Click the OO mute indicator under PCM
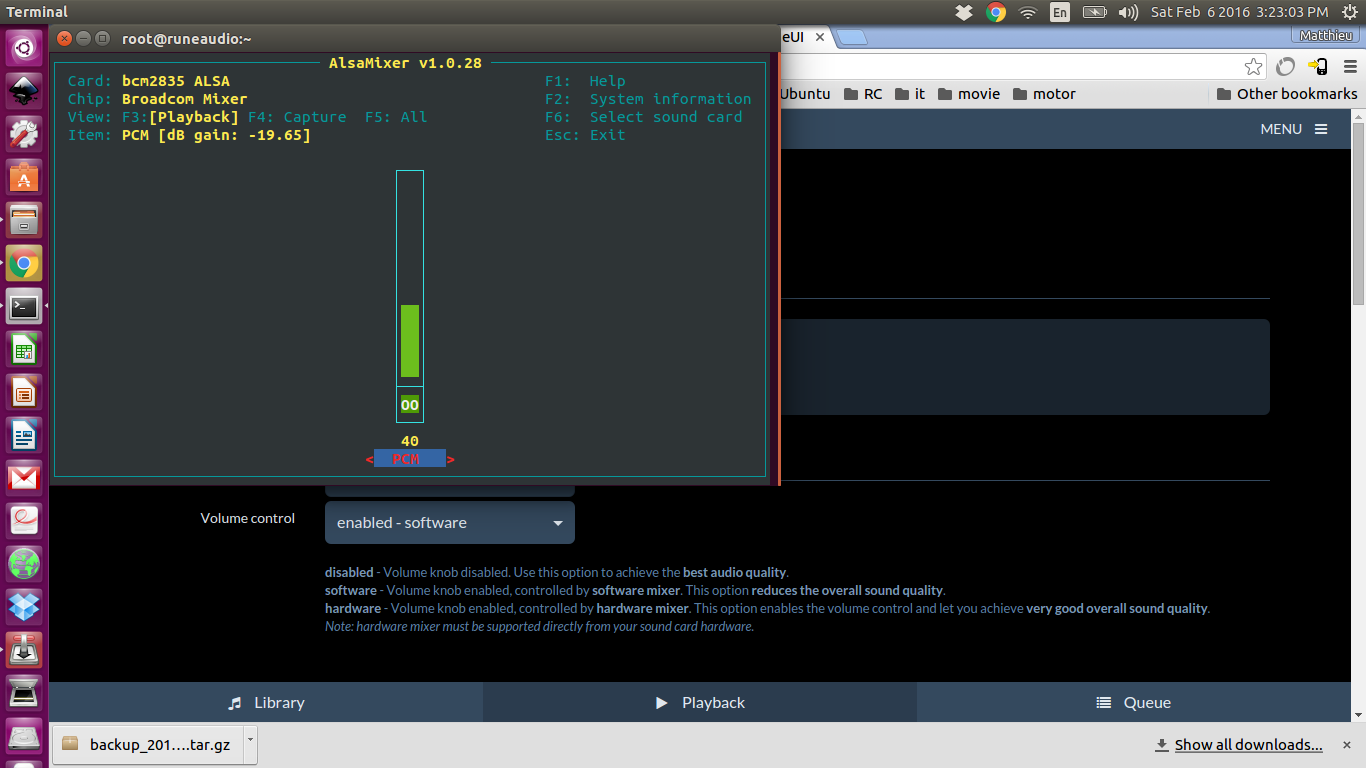Image resolution: width=1366 pixels, height=768 pixels. click(x=410, y=405)
